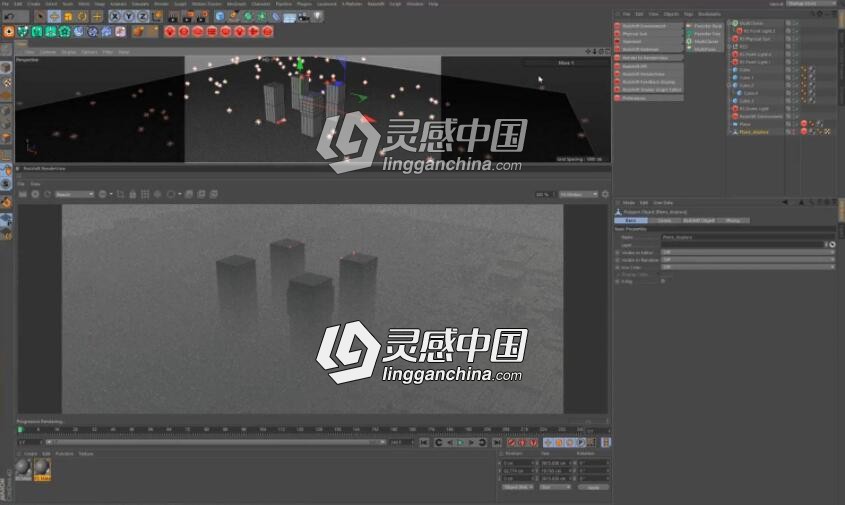Toggle visibility dots for the Cube object
This screenshot has height=505, width=845.
coord(795,70)
